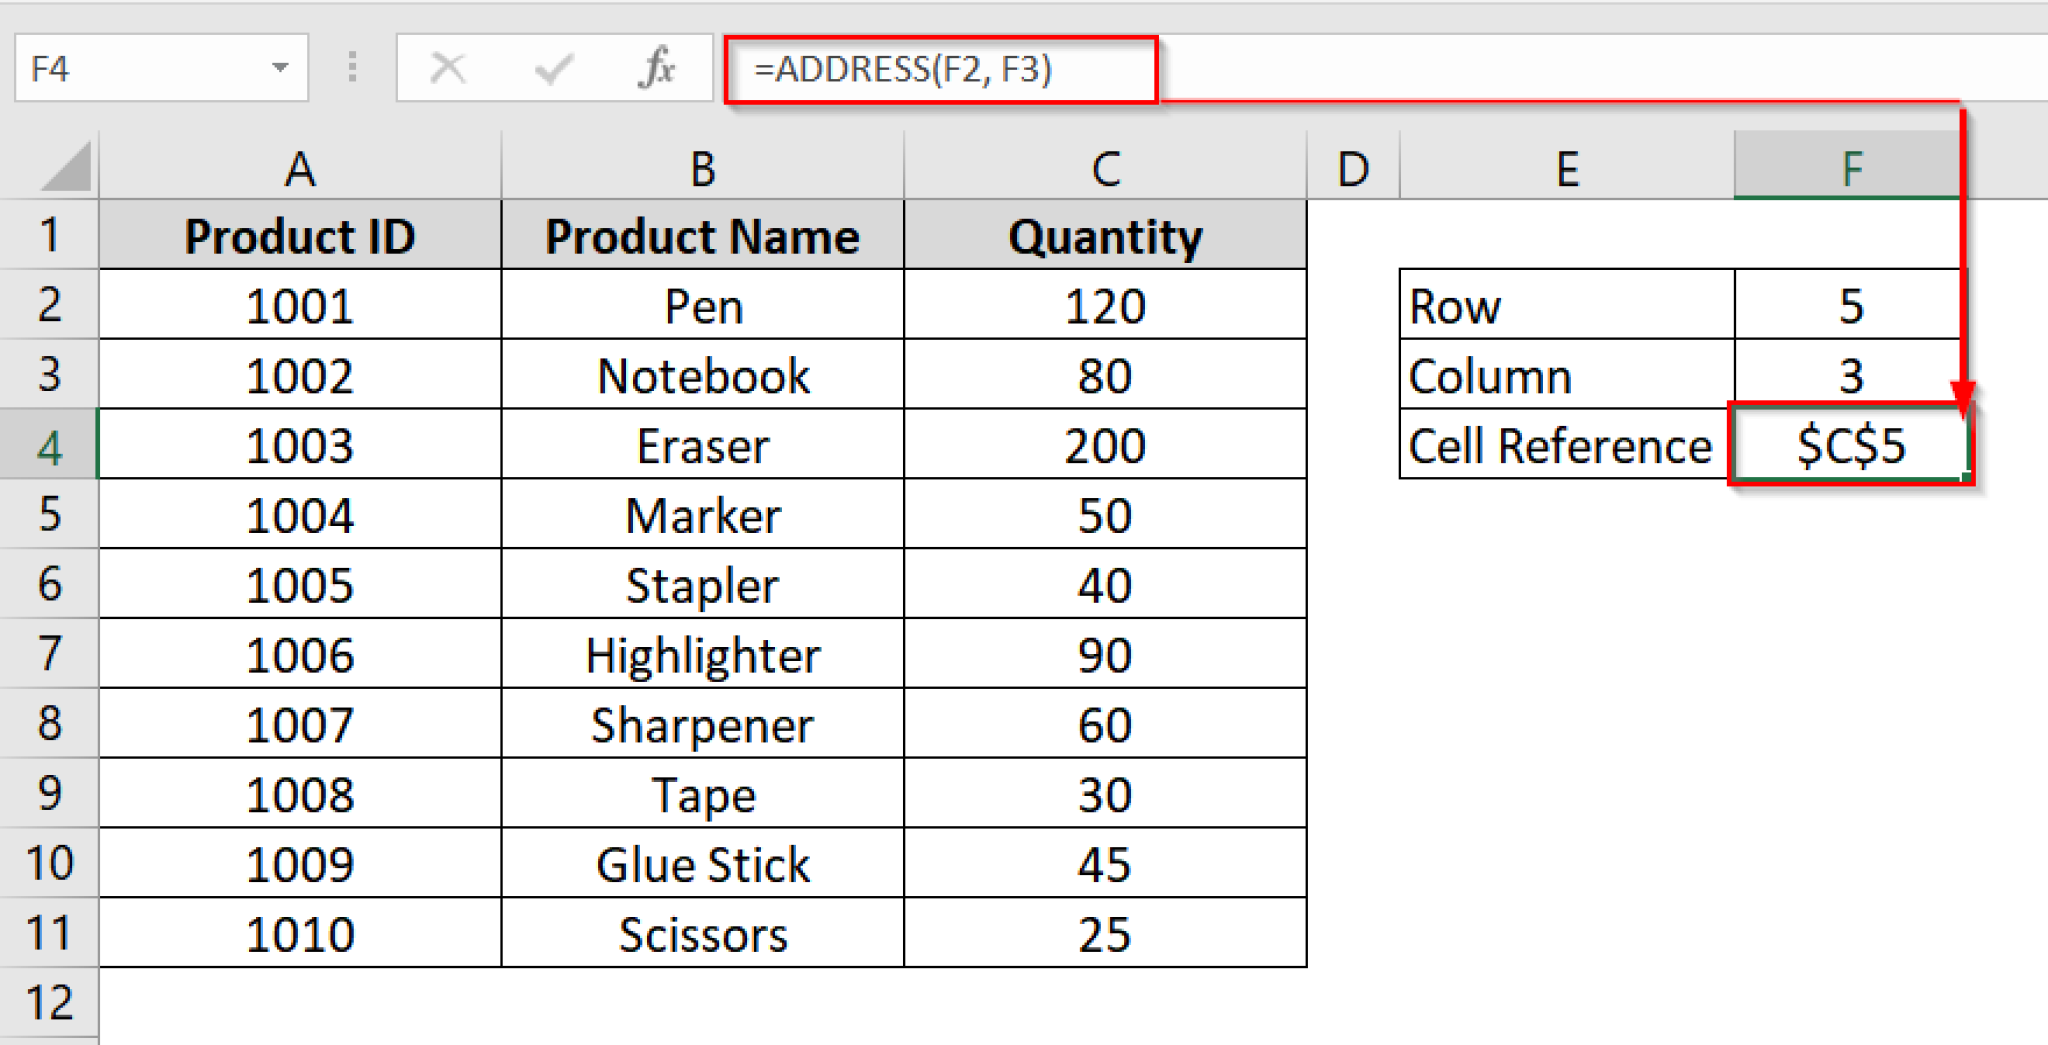The width and height of the screenshot is (2048, 1045).
Task: Select the Quantity header cell
Action: [x=1104, y=236]
